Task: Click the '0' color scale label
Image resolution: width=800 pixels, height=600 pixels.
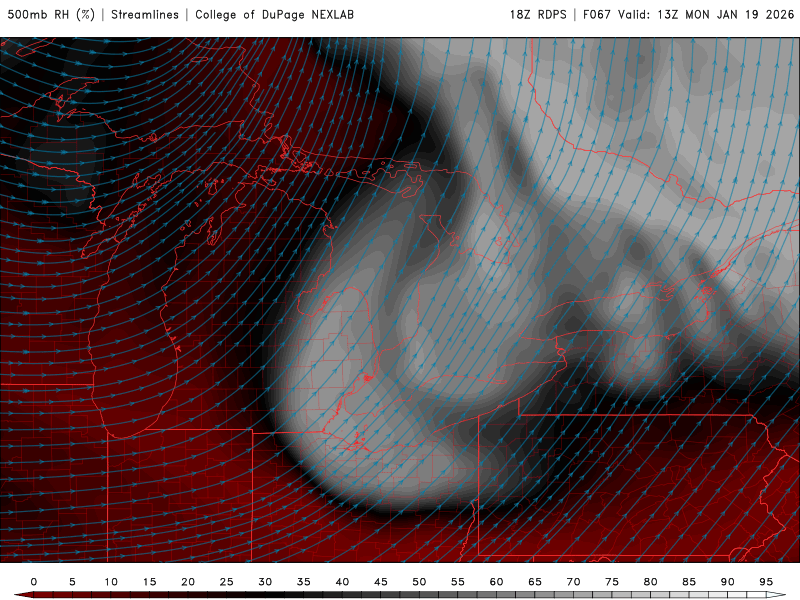Action: 34,582
